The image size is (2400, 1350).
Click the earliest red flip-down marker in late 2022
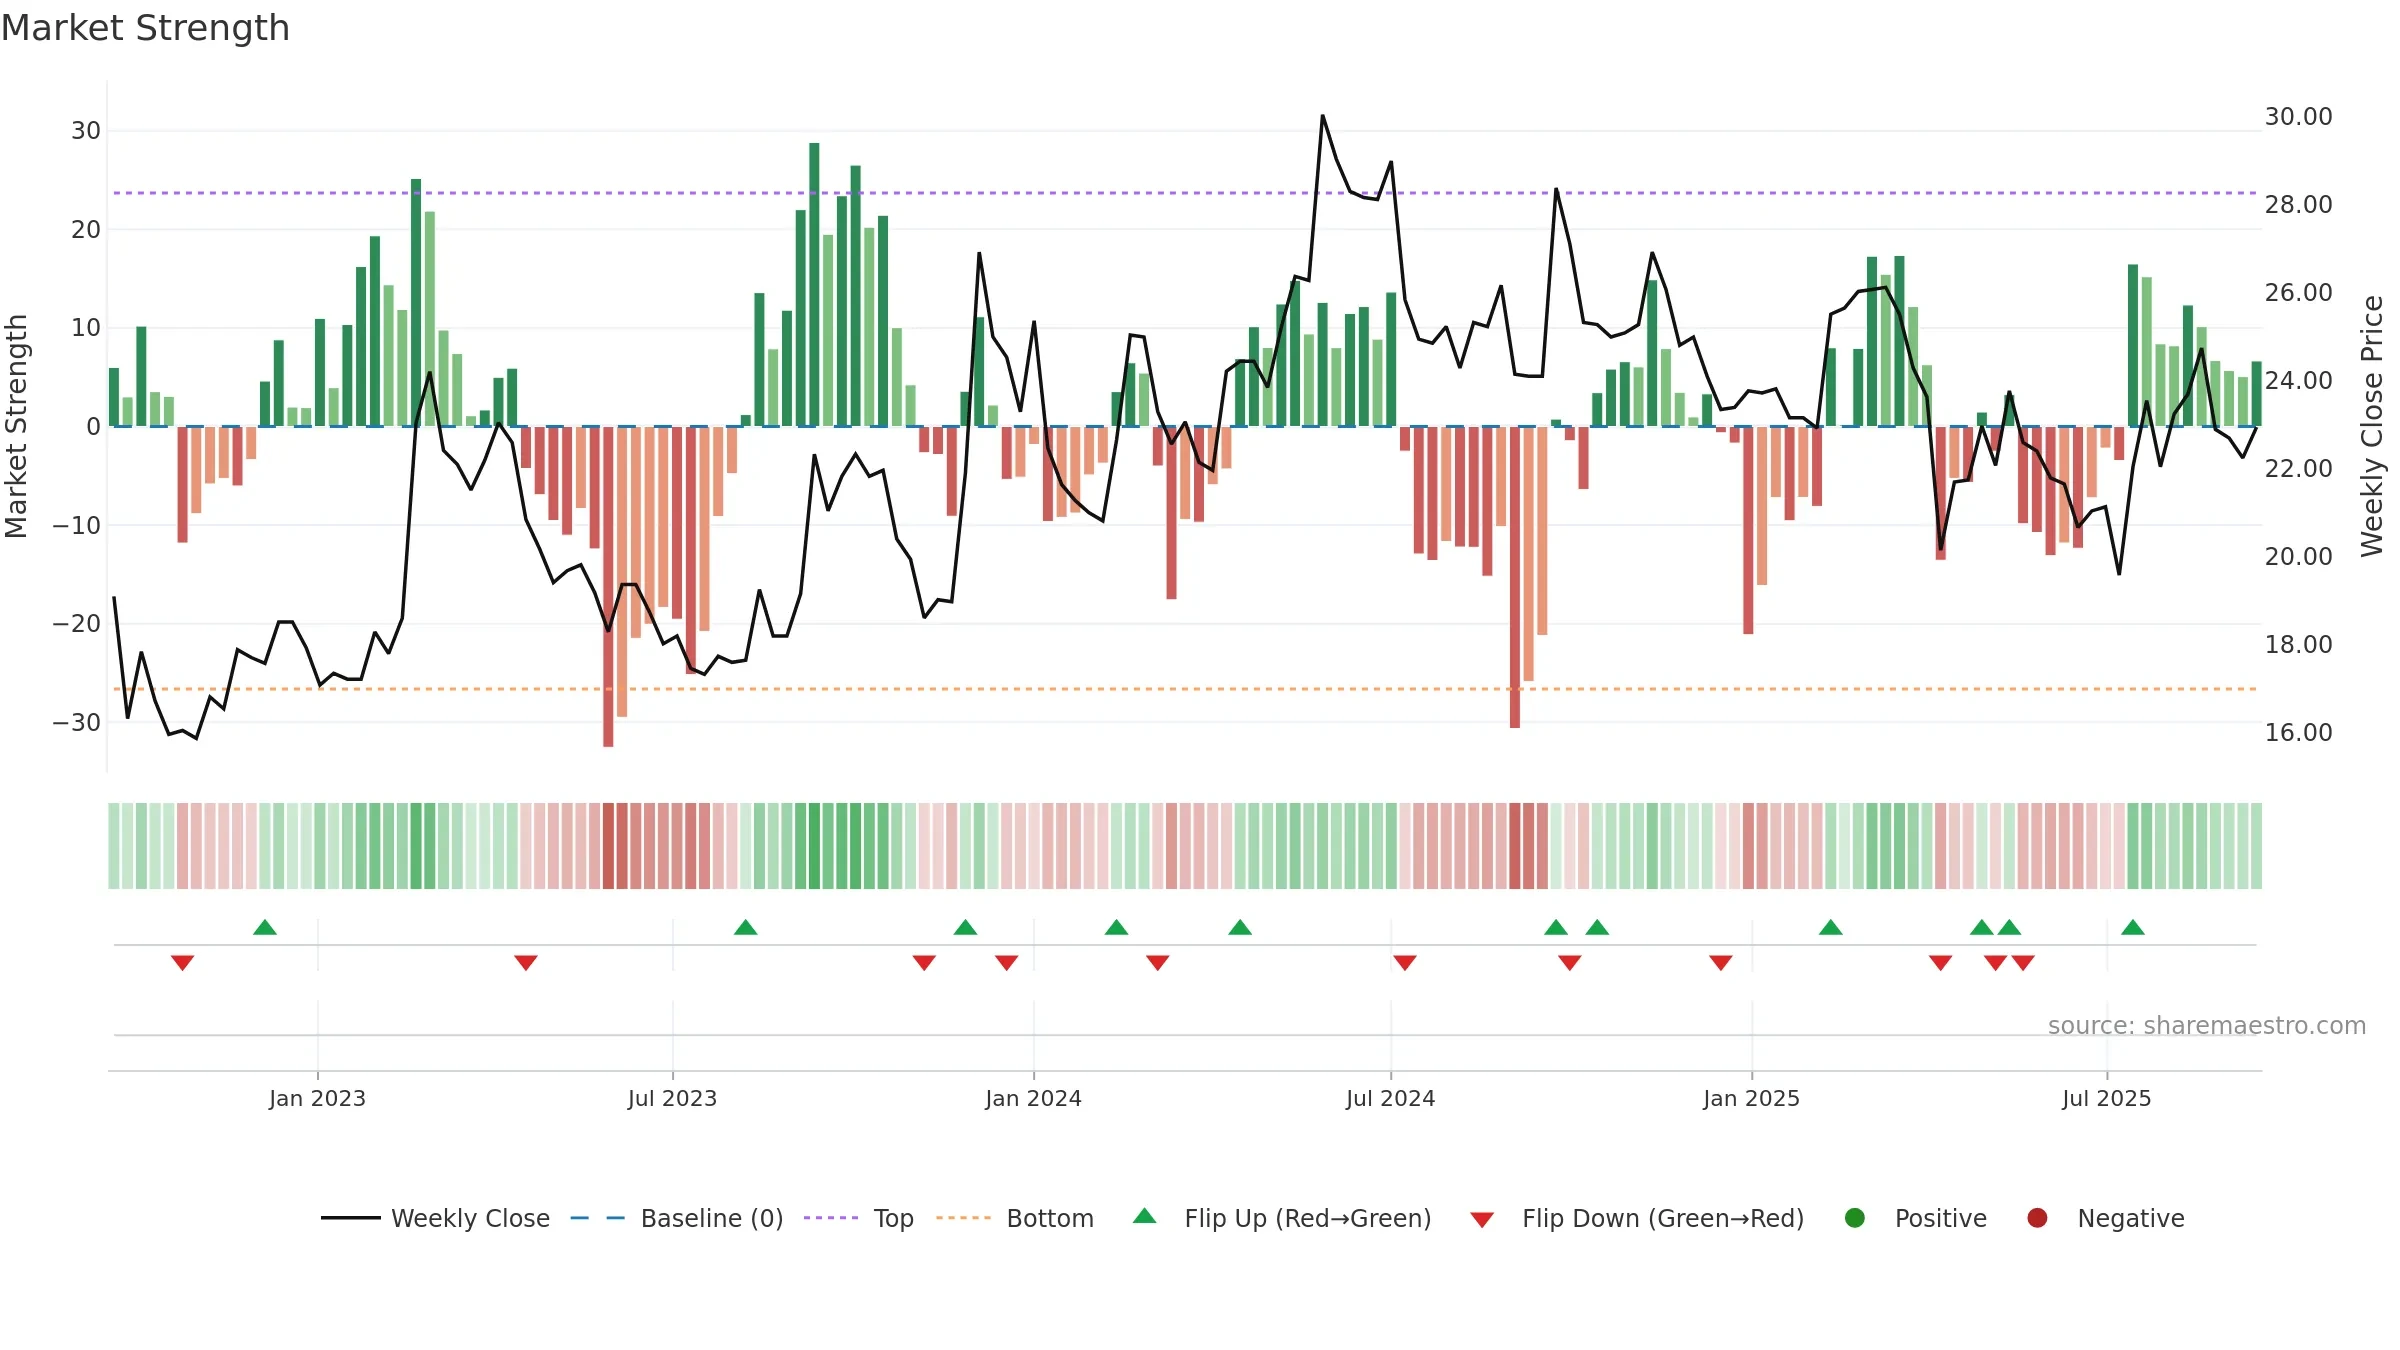pyautogui.click(x=182, y=963)
